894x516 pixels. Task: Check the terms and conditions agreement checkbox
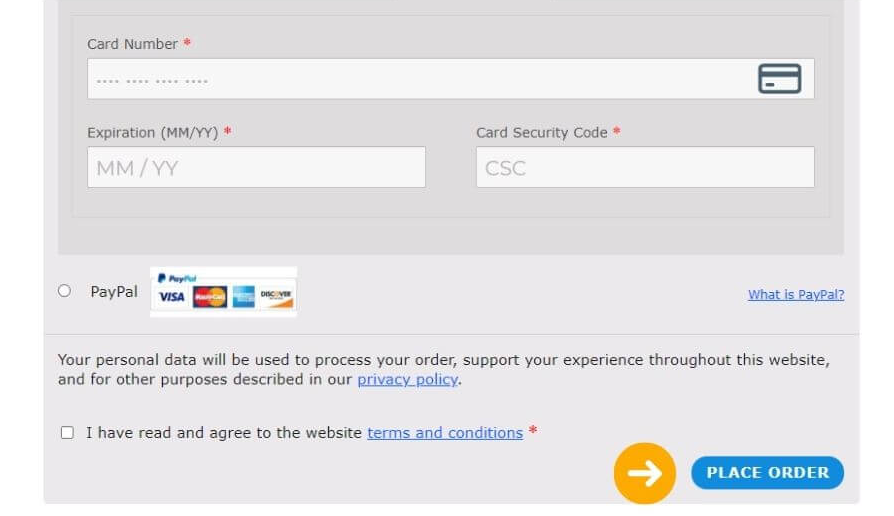[x=67, y=433]
